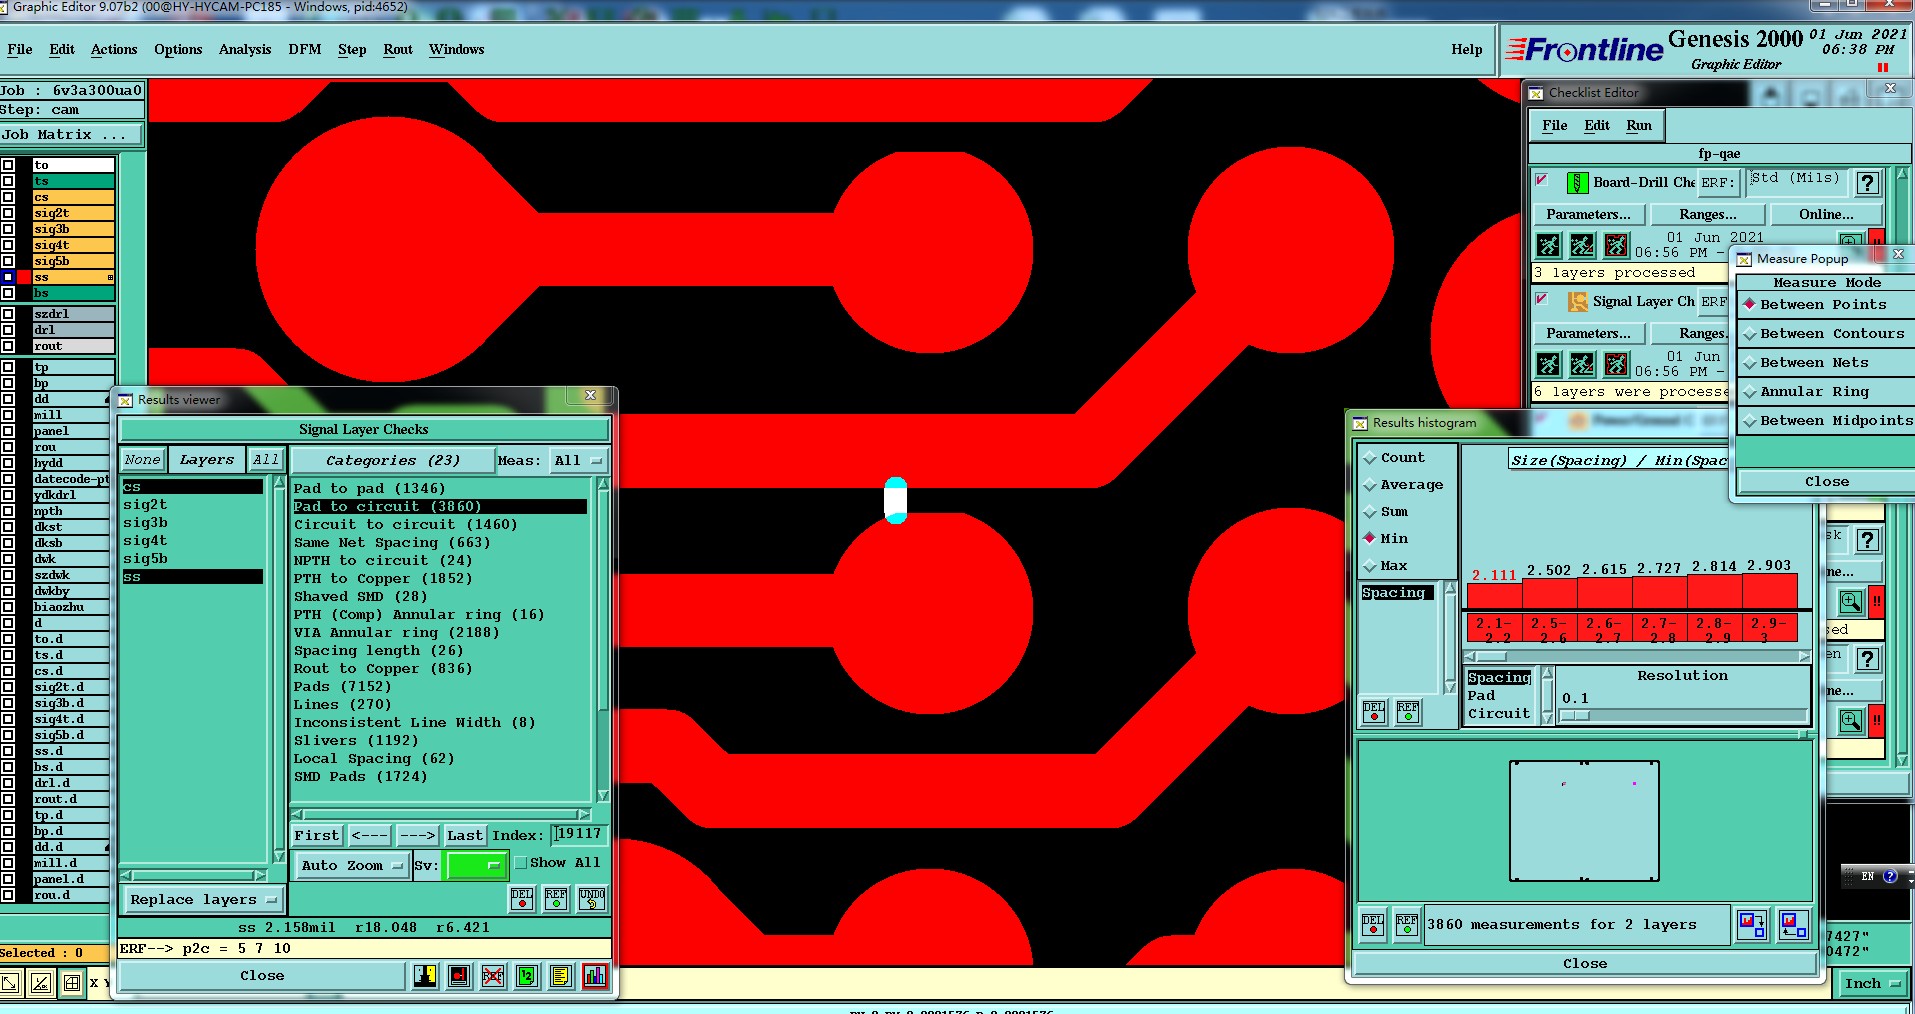
Task: Open the Actions menu
Action: (x=114, y=49)
